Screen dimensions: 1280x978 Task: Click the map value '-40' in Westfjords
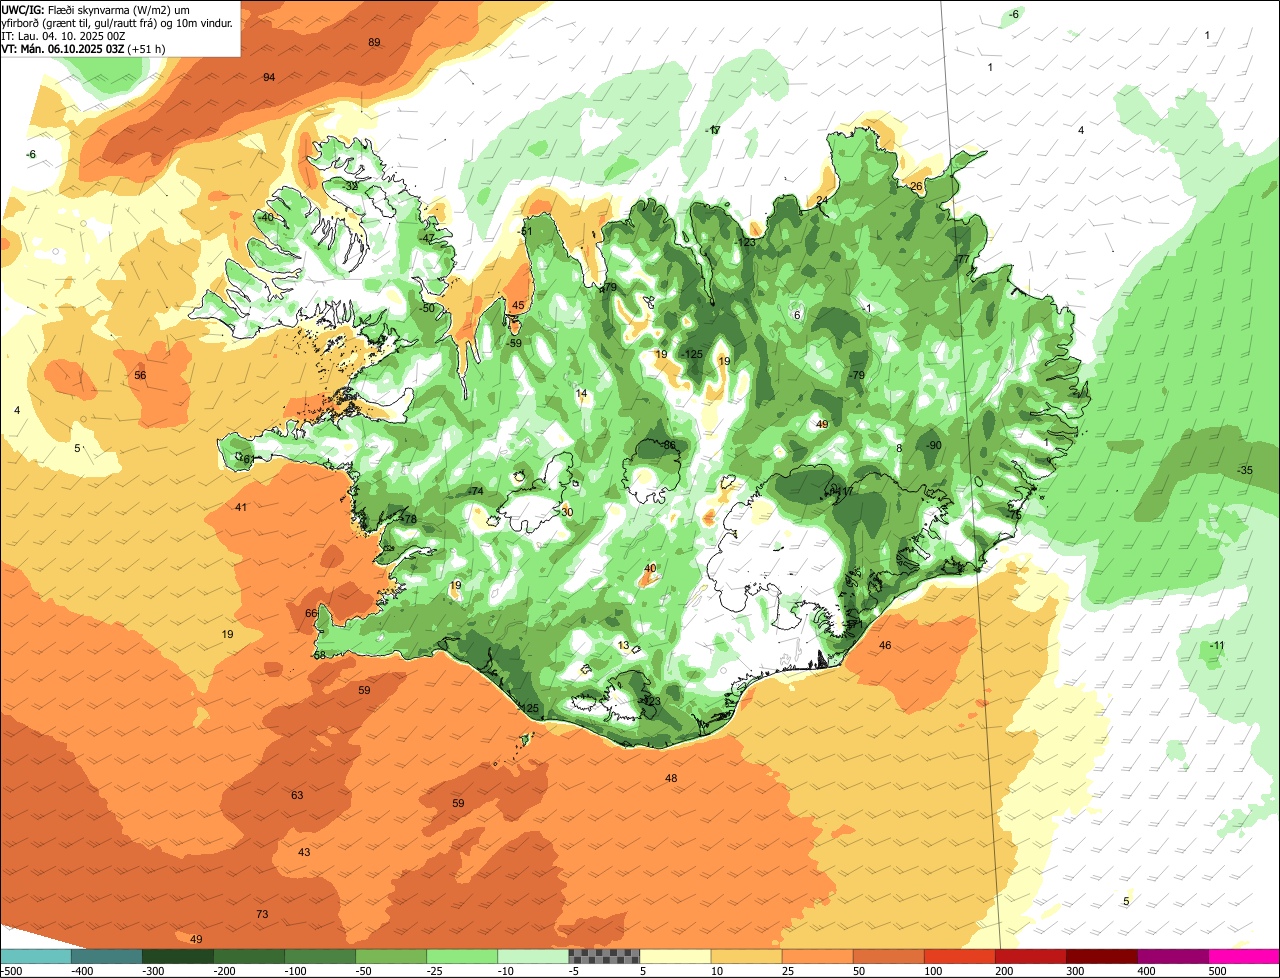point(265,217)
